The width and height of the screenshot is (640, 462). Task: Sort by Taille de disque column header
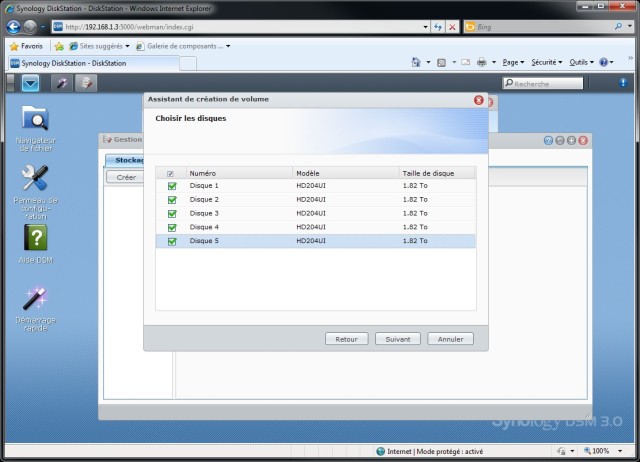point(437,173)
